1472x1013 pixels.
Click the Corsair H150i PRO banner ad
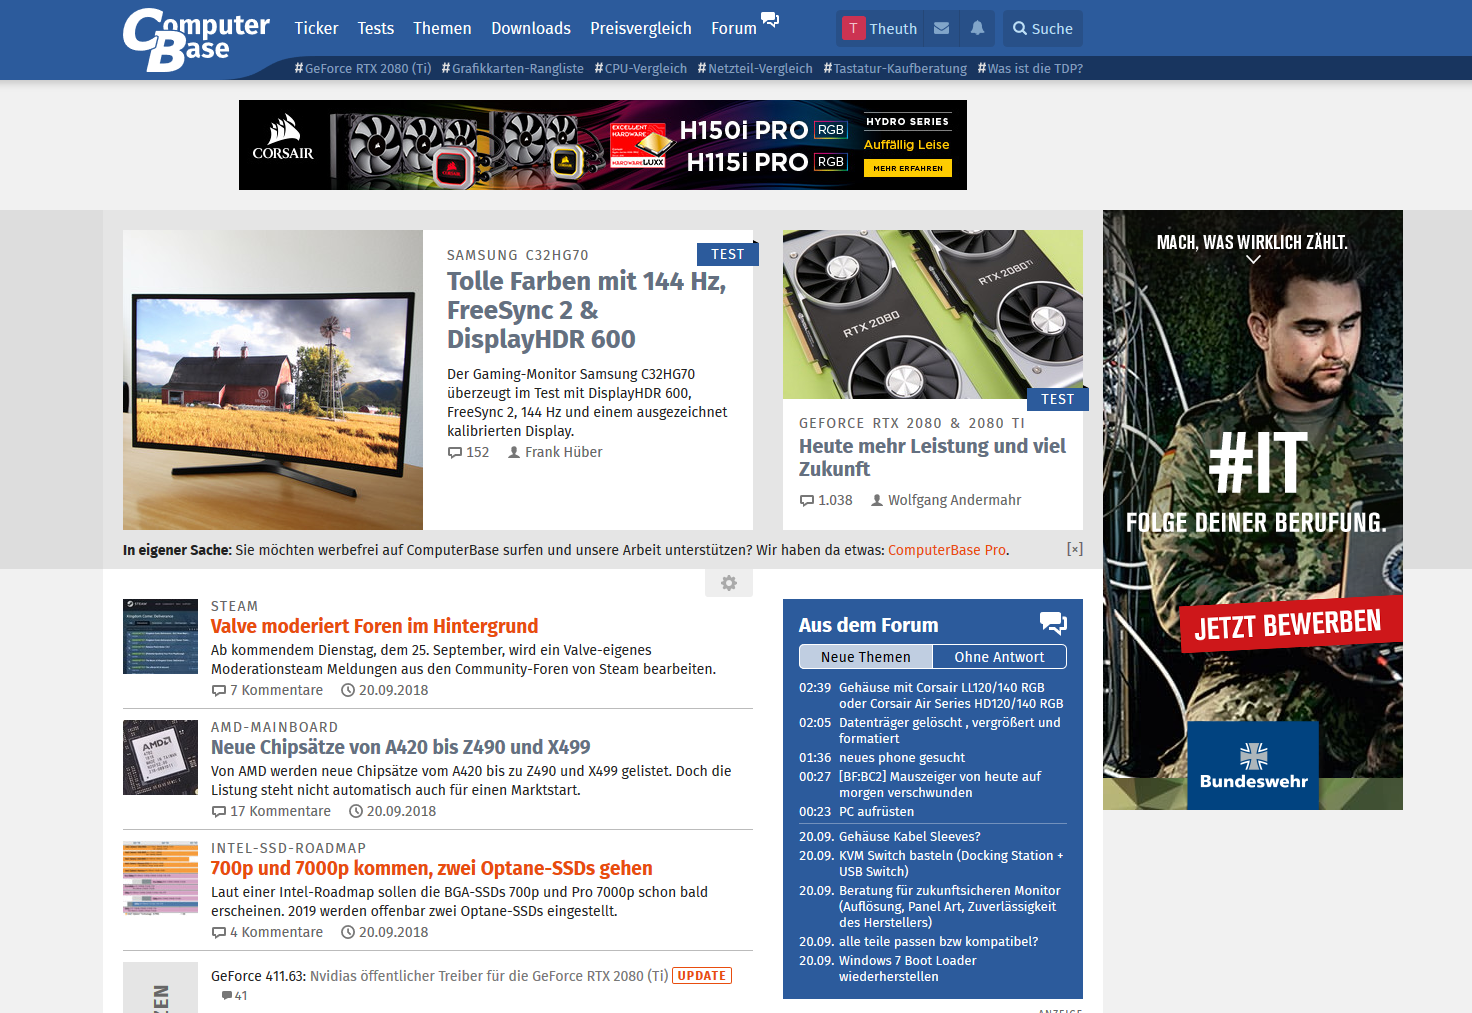pyautogui.click(x=603, y=145)
